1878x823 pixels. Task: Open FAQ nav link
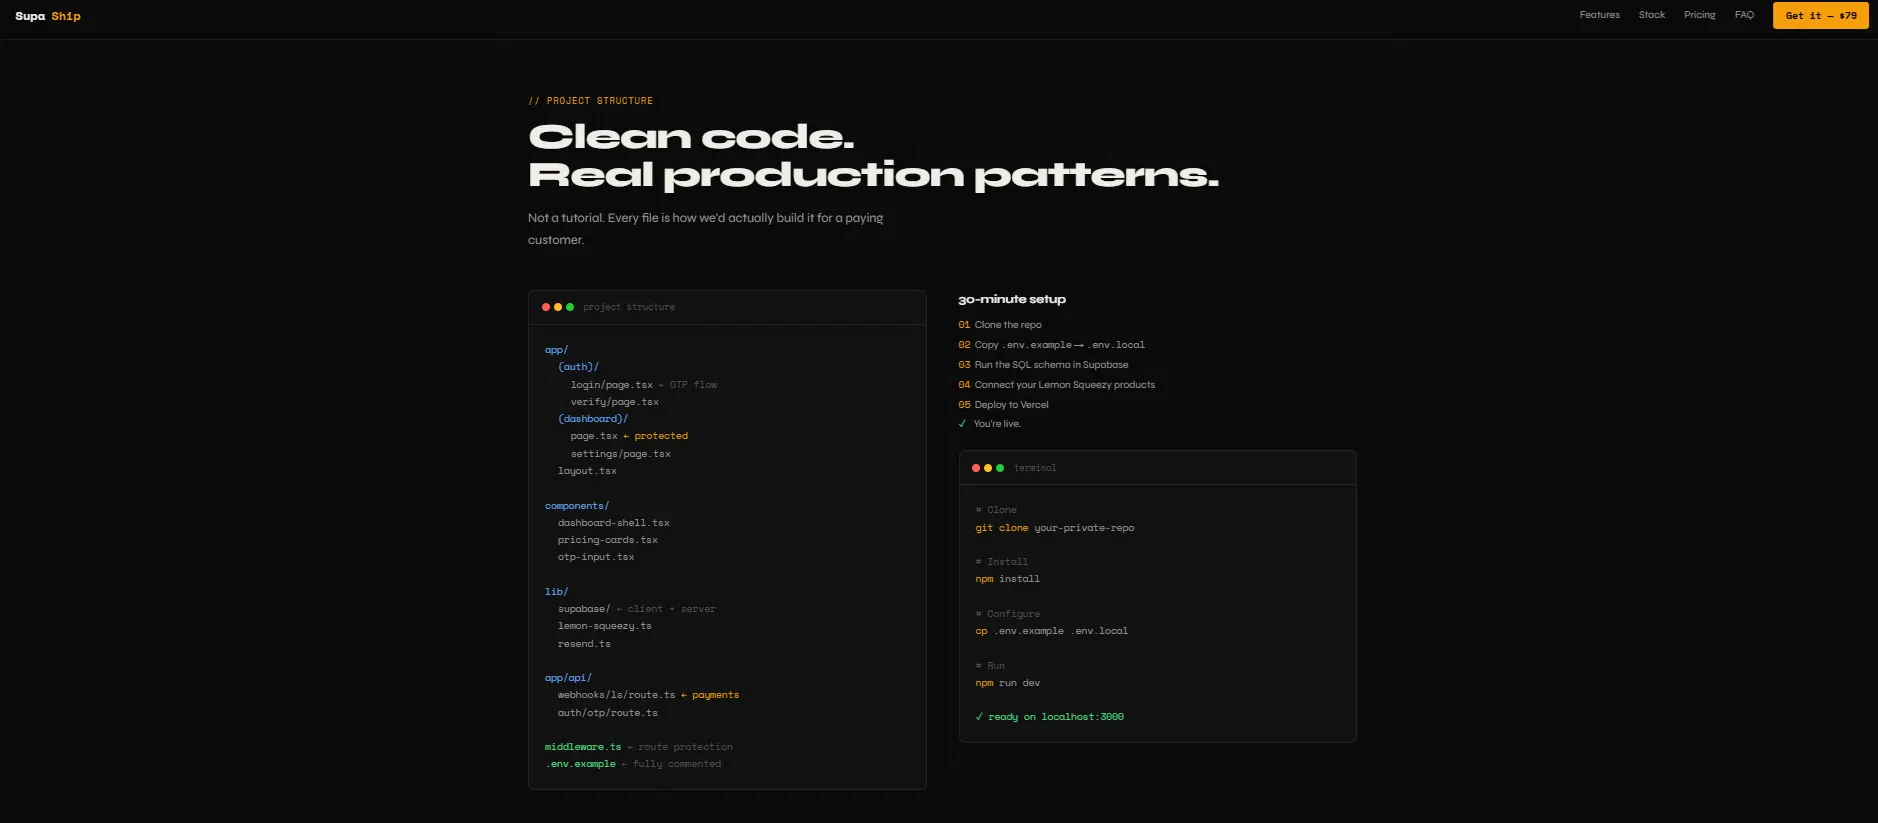tap(1744, 15)
